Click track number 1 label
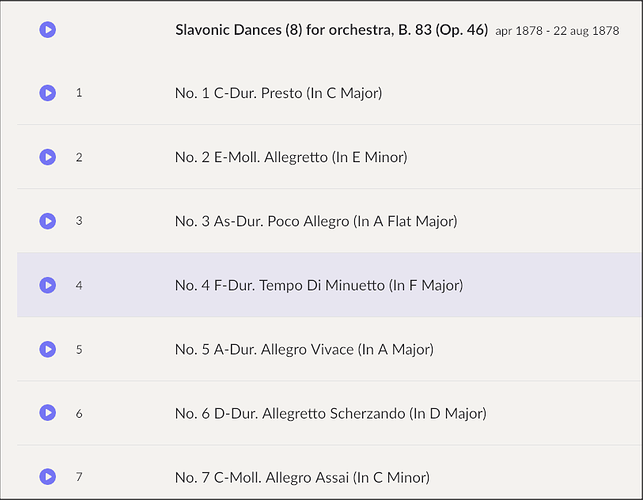This screenshot has height=500, width=643. [79, 93]
